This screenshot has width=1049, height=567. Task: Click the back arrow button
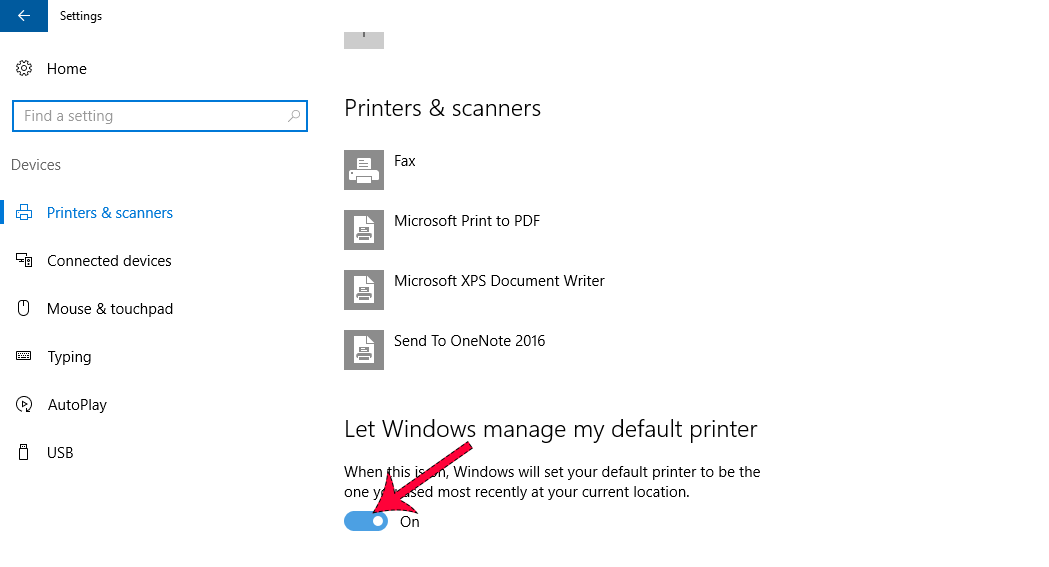23,15
